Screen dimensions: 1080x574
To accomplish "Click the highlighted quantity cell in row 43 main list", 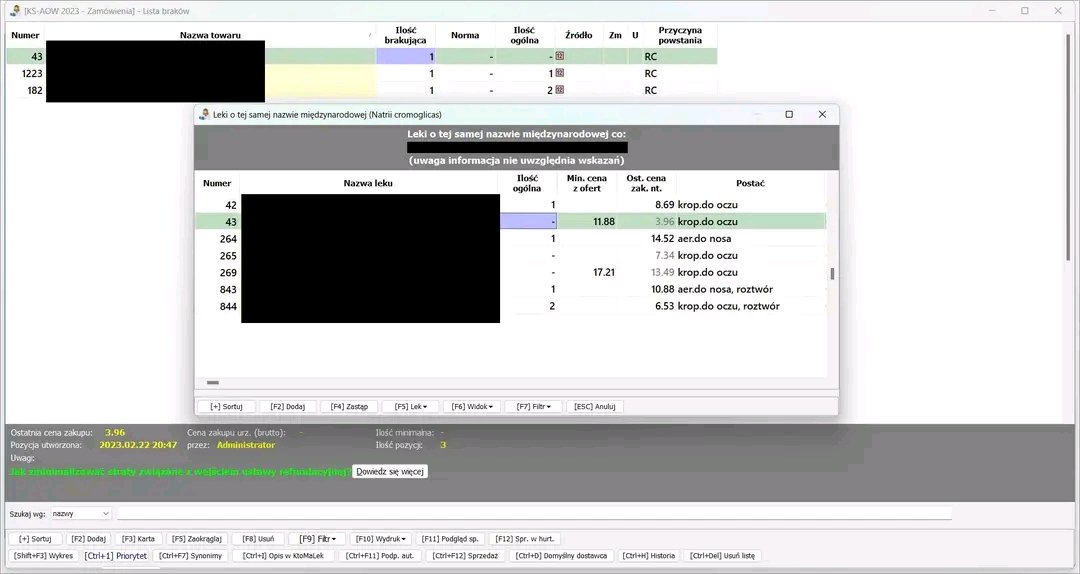I will tap(406, 57).
